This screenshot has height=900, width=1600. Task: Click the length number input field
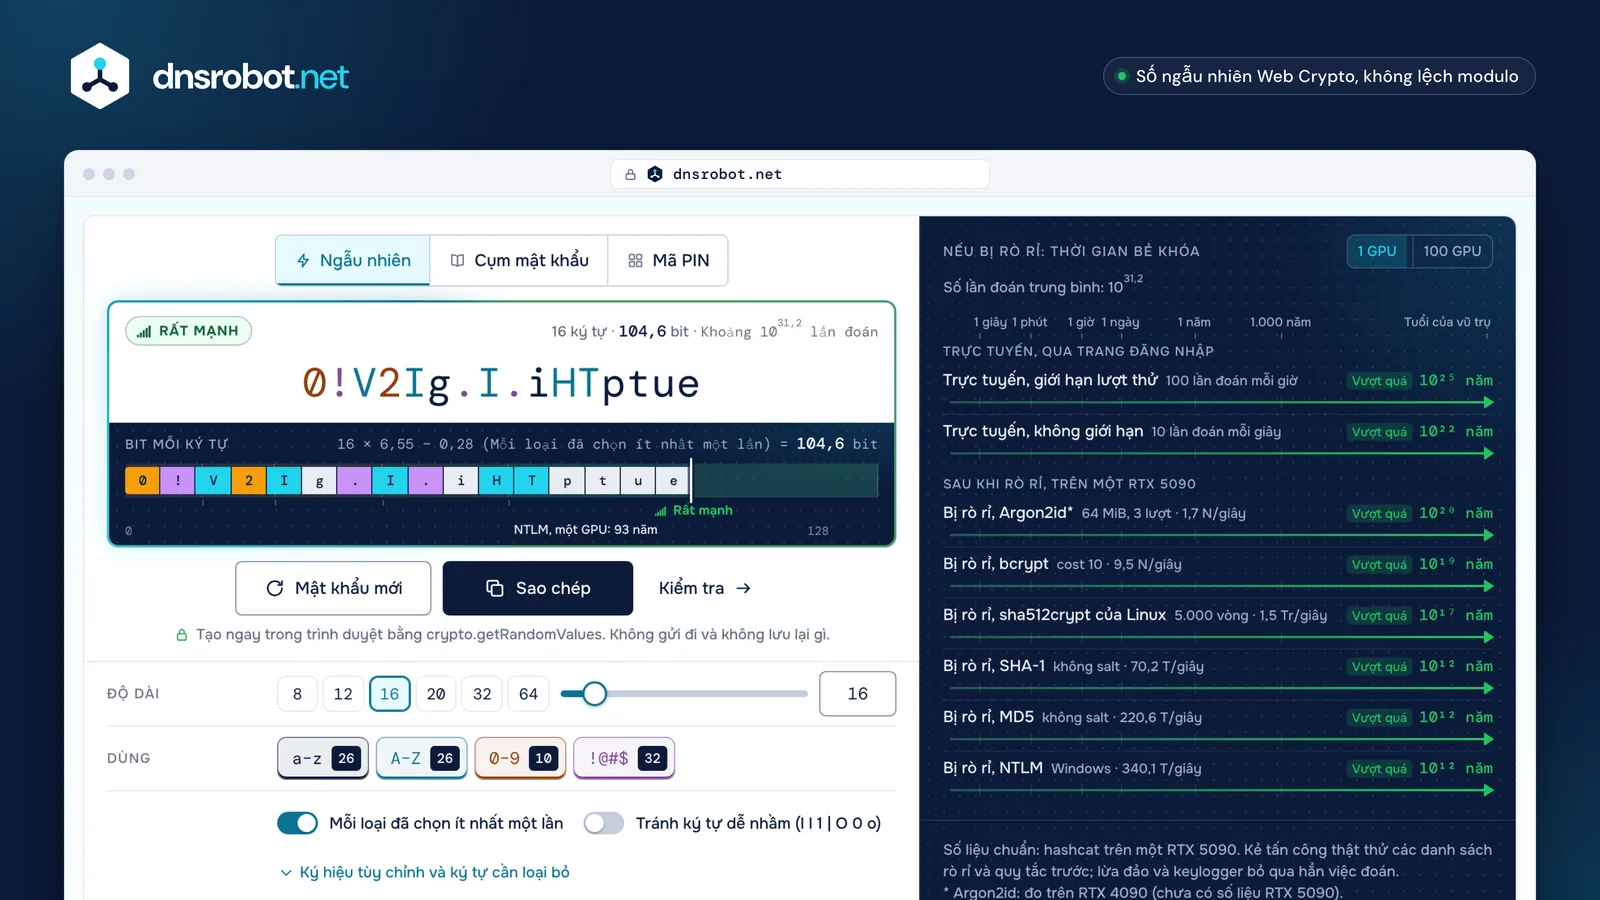pyautogui.click(x=857, y=694)
